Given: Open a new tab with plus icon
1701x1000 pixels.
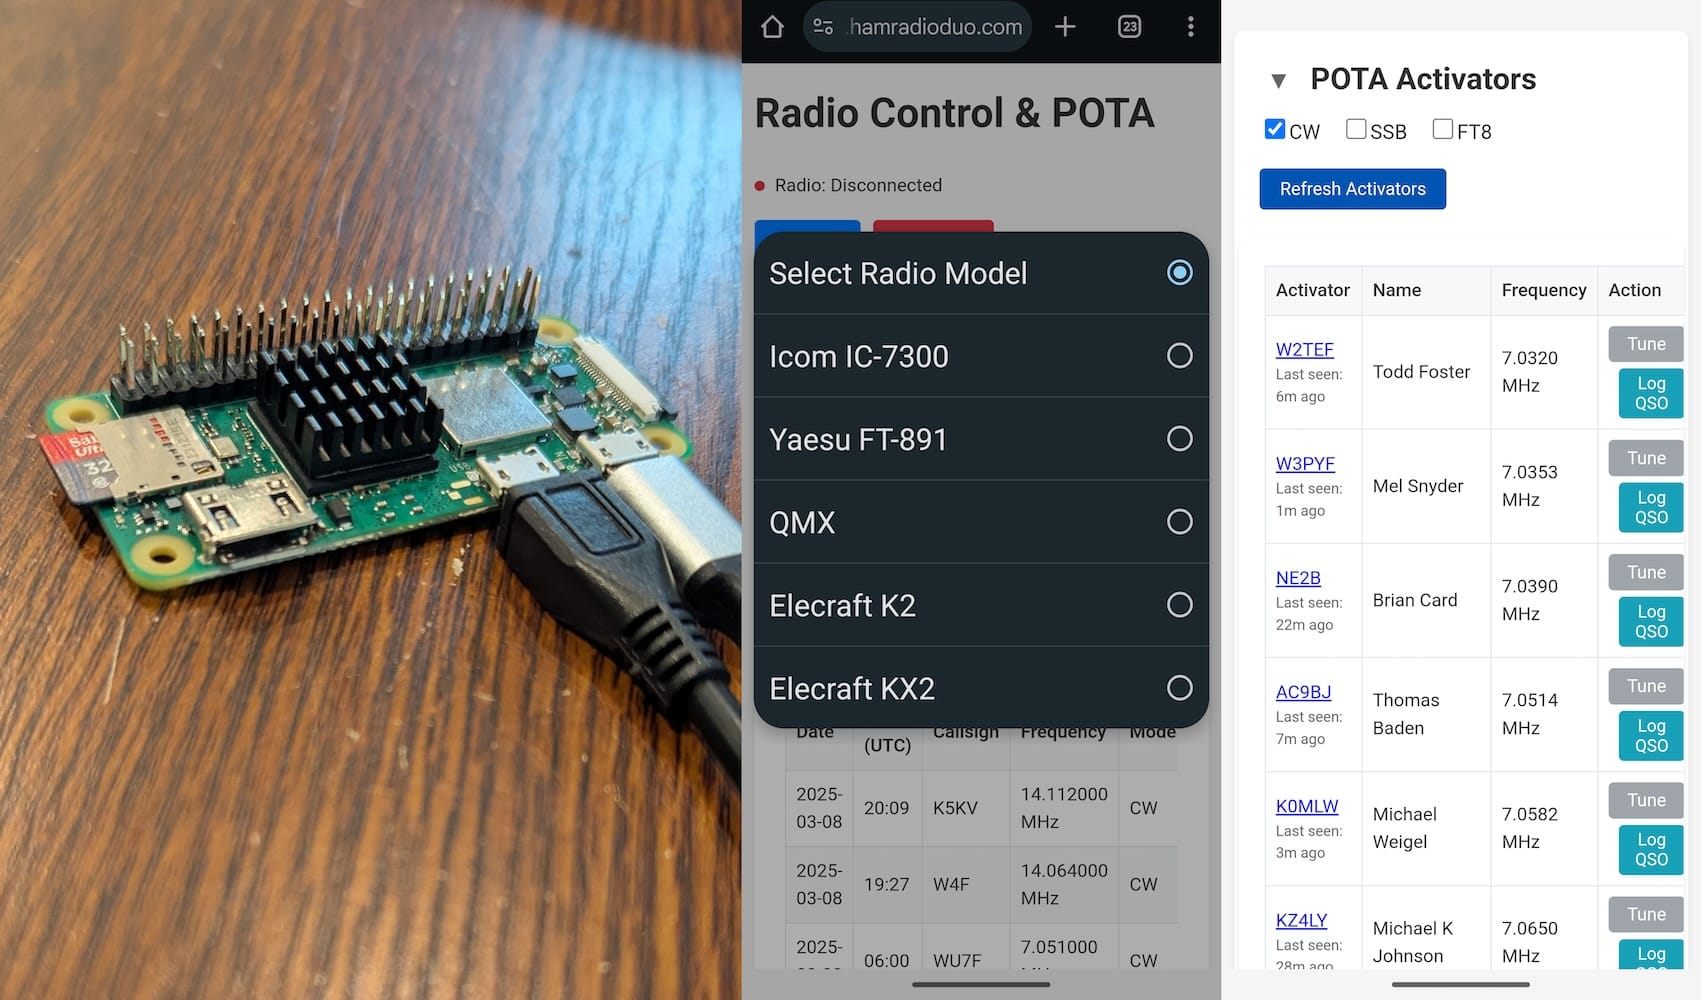Looking at the screenshot, I should point(1065,27).
